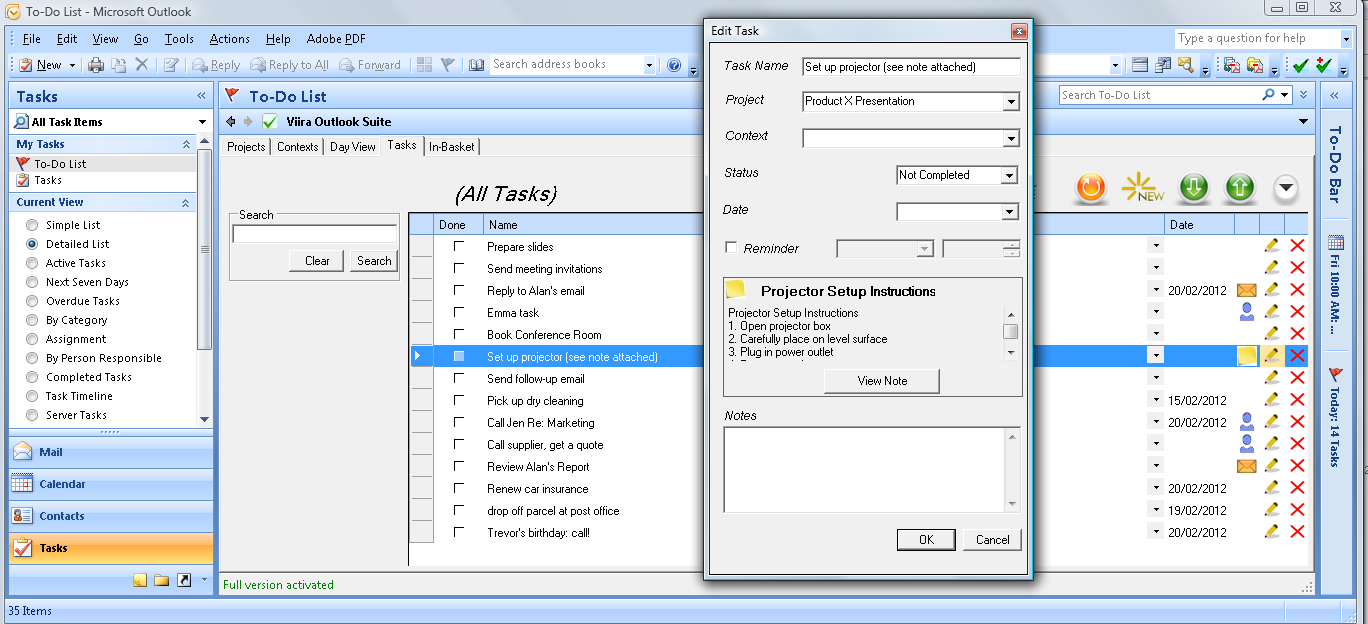
Task: Click red X on Trevor's birthday row
Action: (1297, 532)
